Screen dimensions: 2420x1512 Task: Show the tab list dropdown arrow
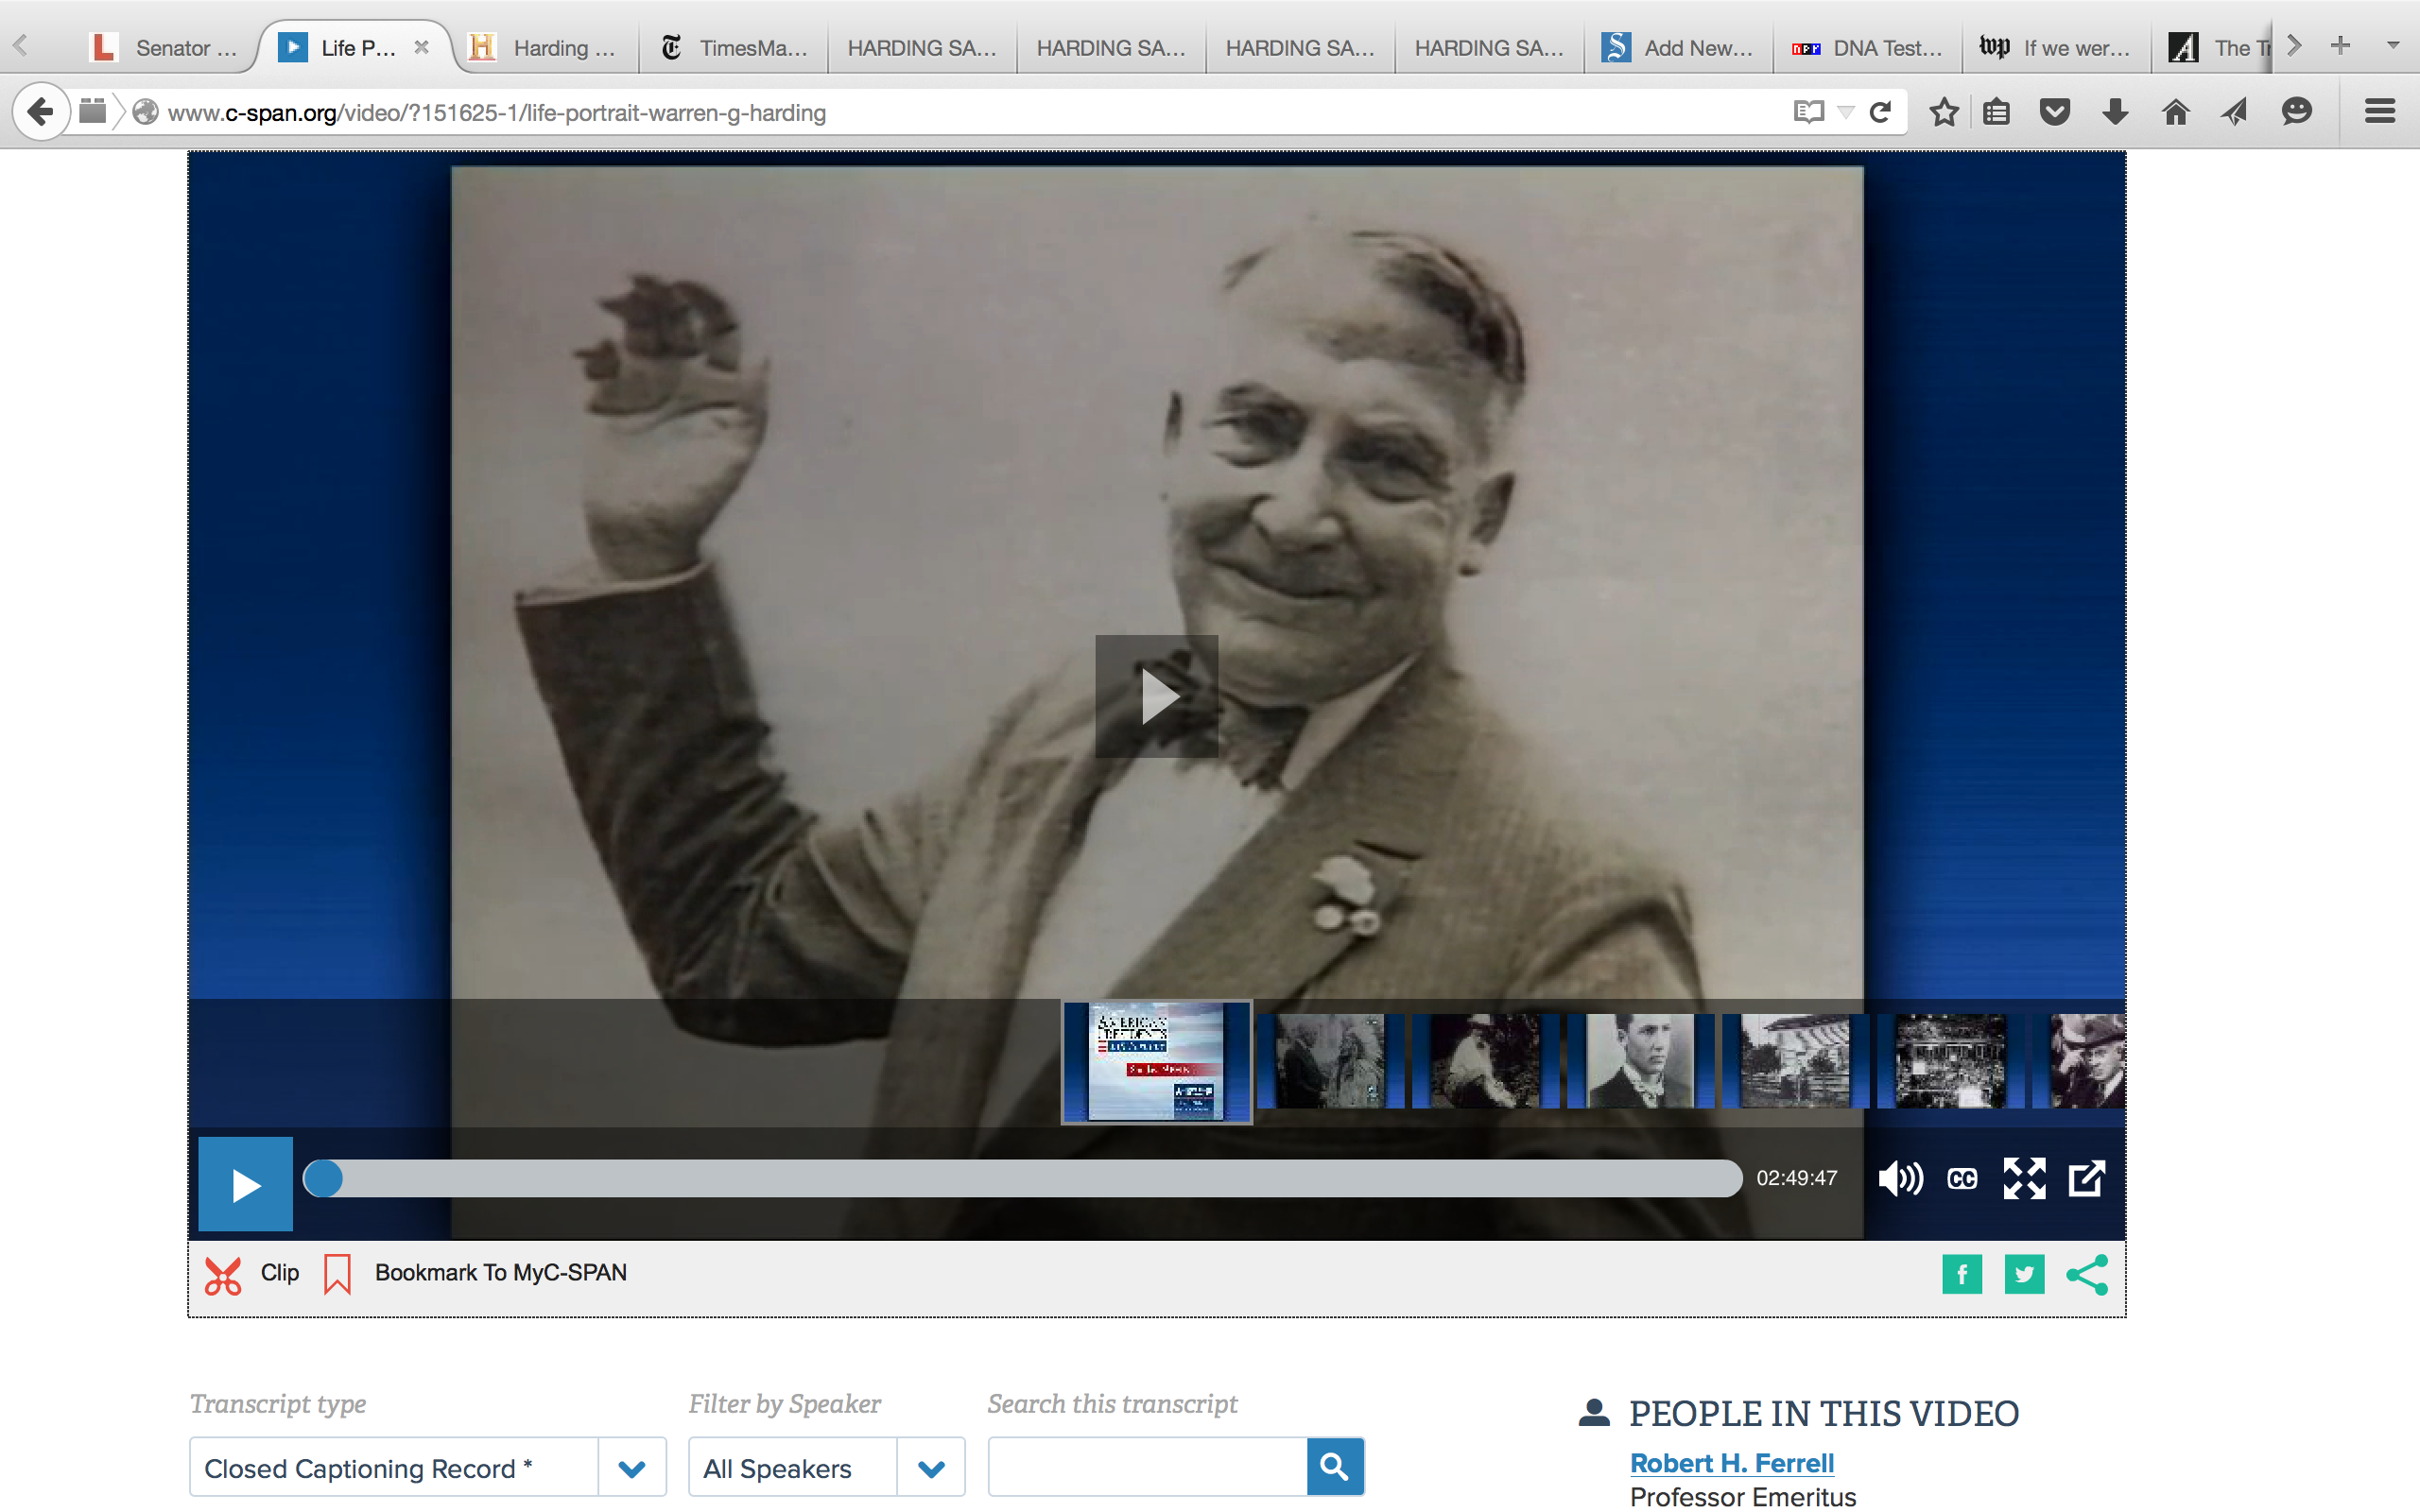[x=2393, y=46]
